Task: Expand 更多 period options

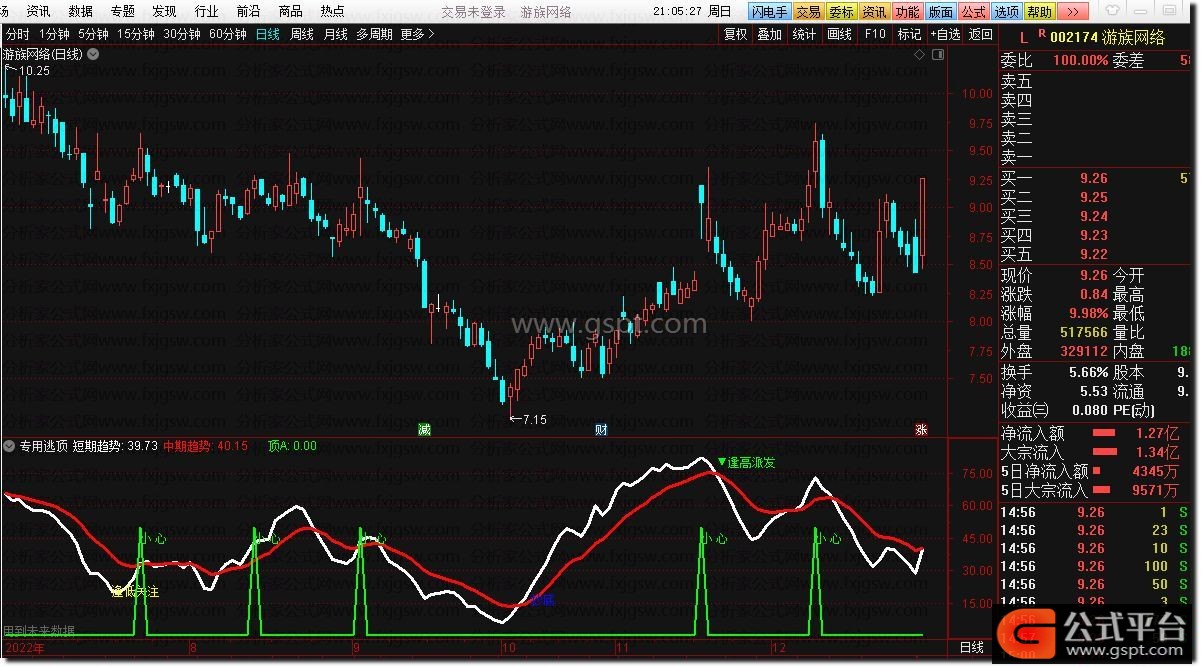Action: click(x=417, y=34)
